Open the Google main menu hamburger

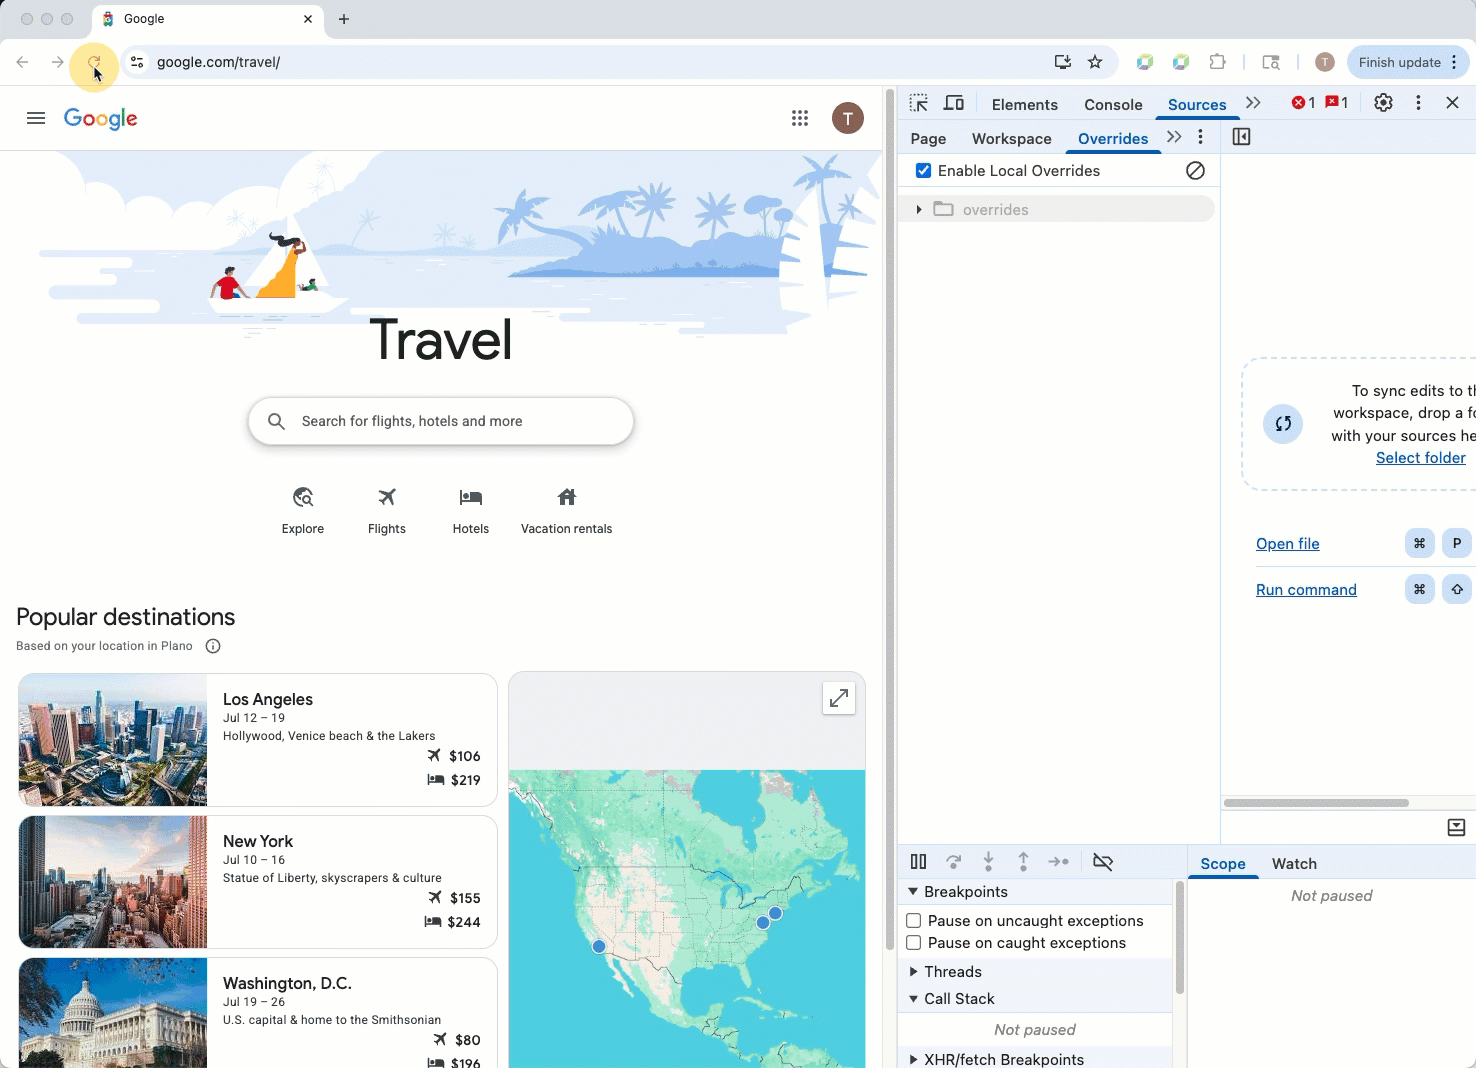tap(36, 118)
